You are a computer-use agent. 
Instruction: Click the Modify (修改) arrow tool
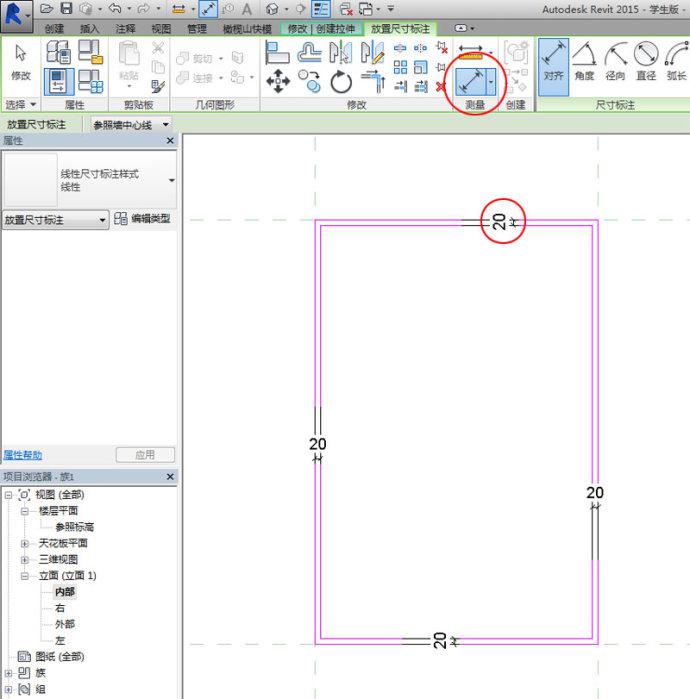point(21,61)
